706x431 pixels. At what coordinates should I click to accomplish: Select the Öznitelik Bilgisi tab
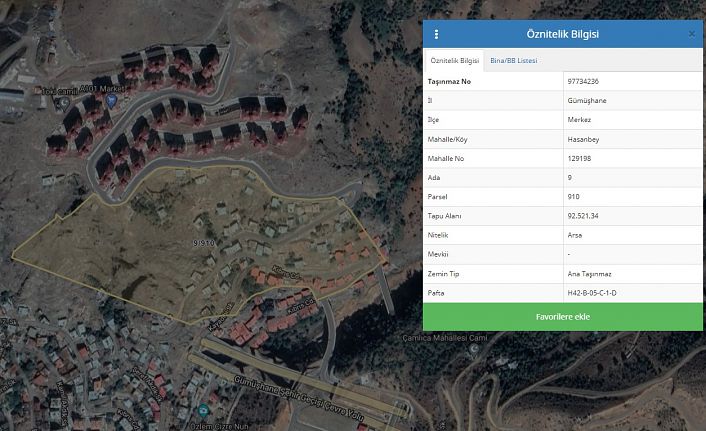click(x=454, y=61)
